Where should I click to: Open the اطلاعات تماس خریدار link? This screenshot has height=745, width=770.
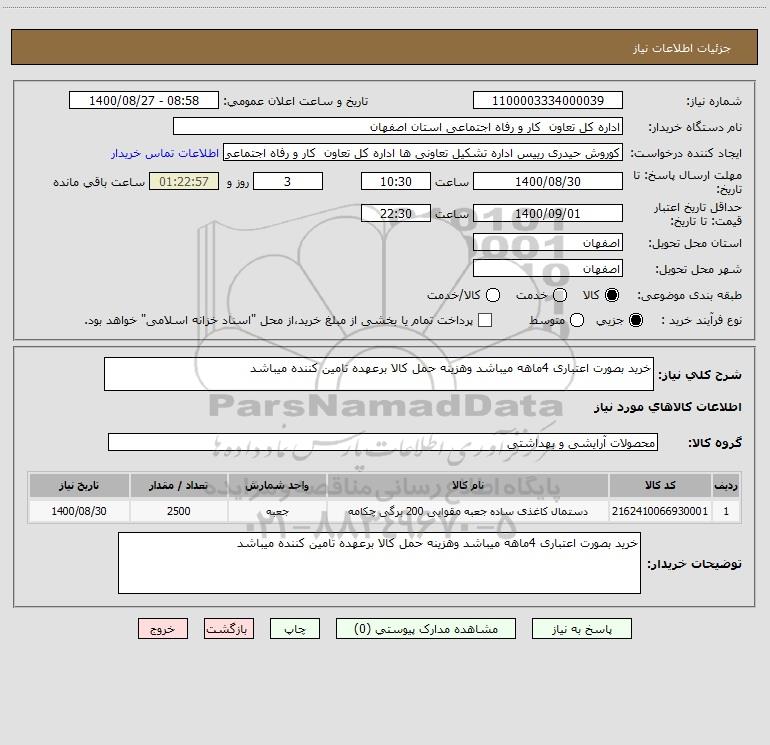click(165, 153)
